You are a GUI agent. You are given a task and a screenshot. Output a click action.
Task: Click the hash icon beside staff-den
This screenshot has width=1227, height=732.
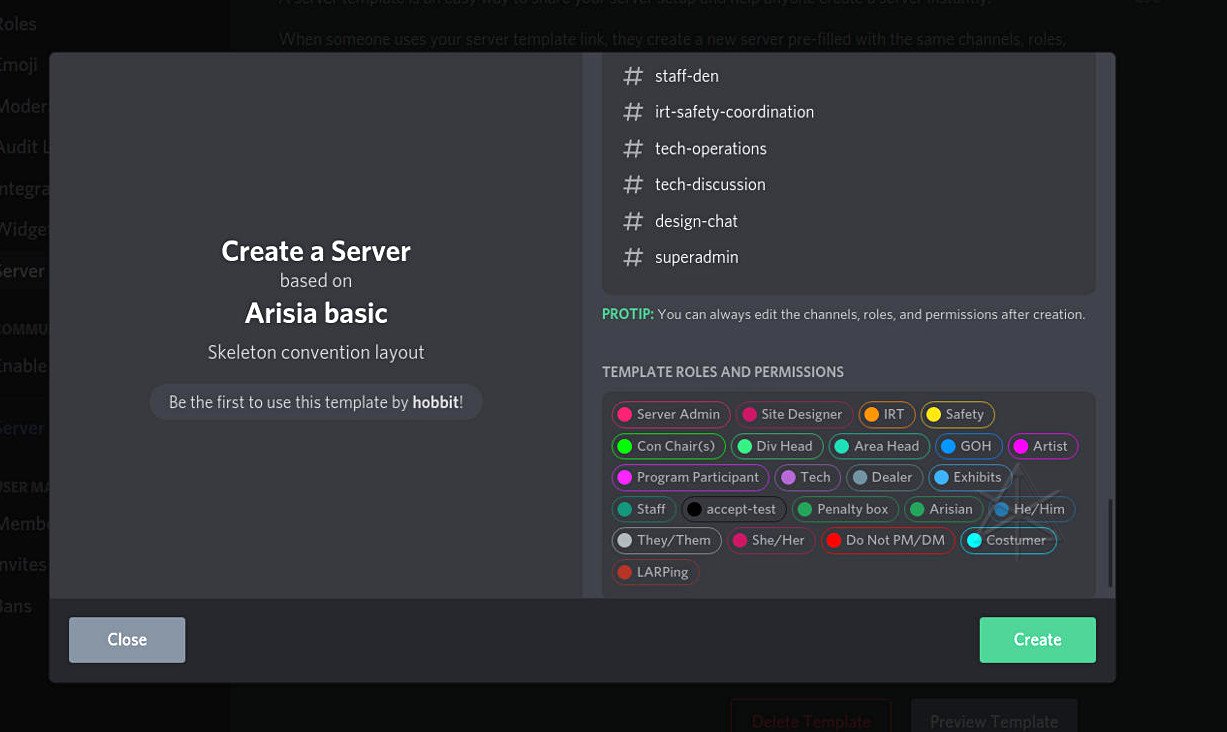632,76
